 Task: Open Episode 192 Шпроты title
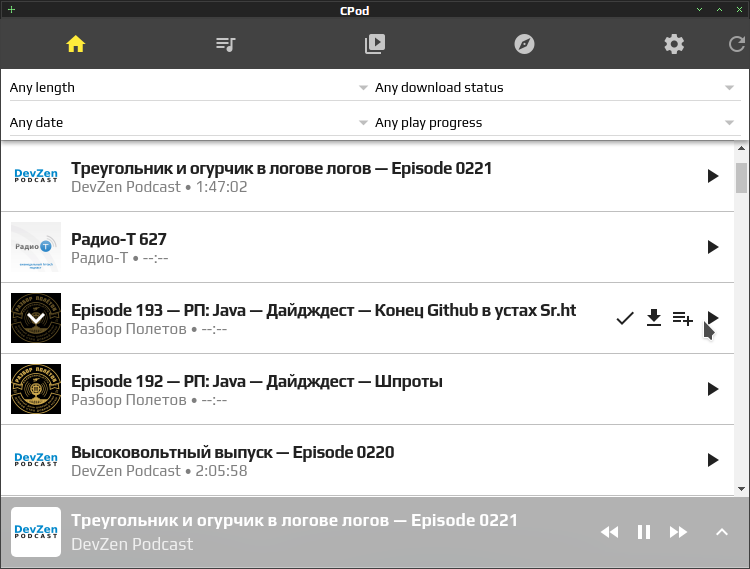[x=257, y=382]
